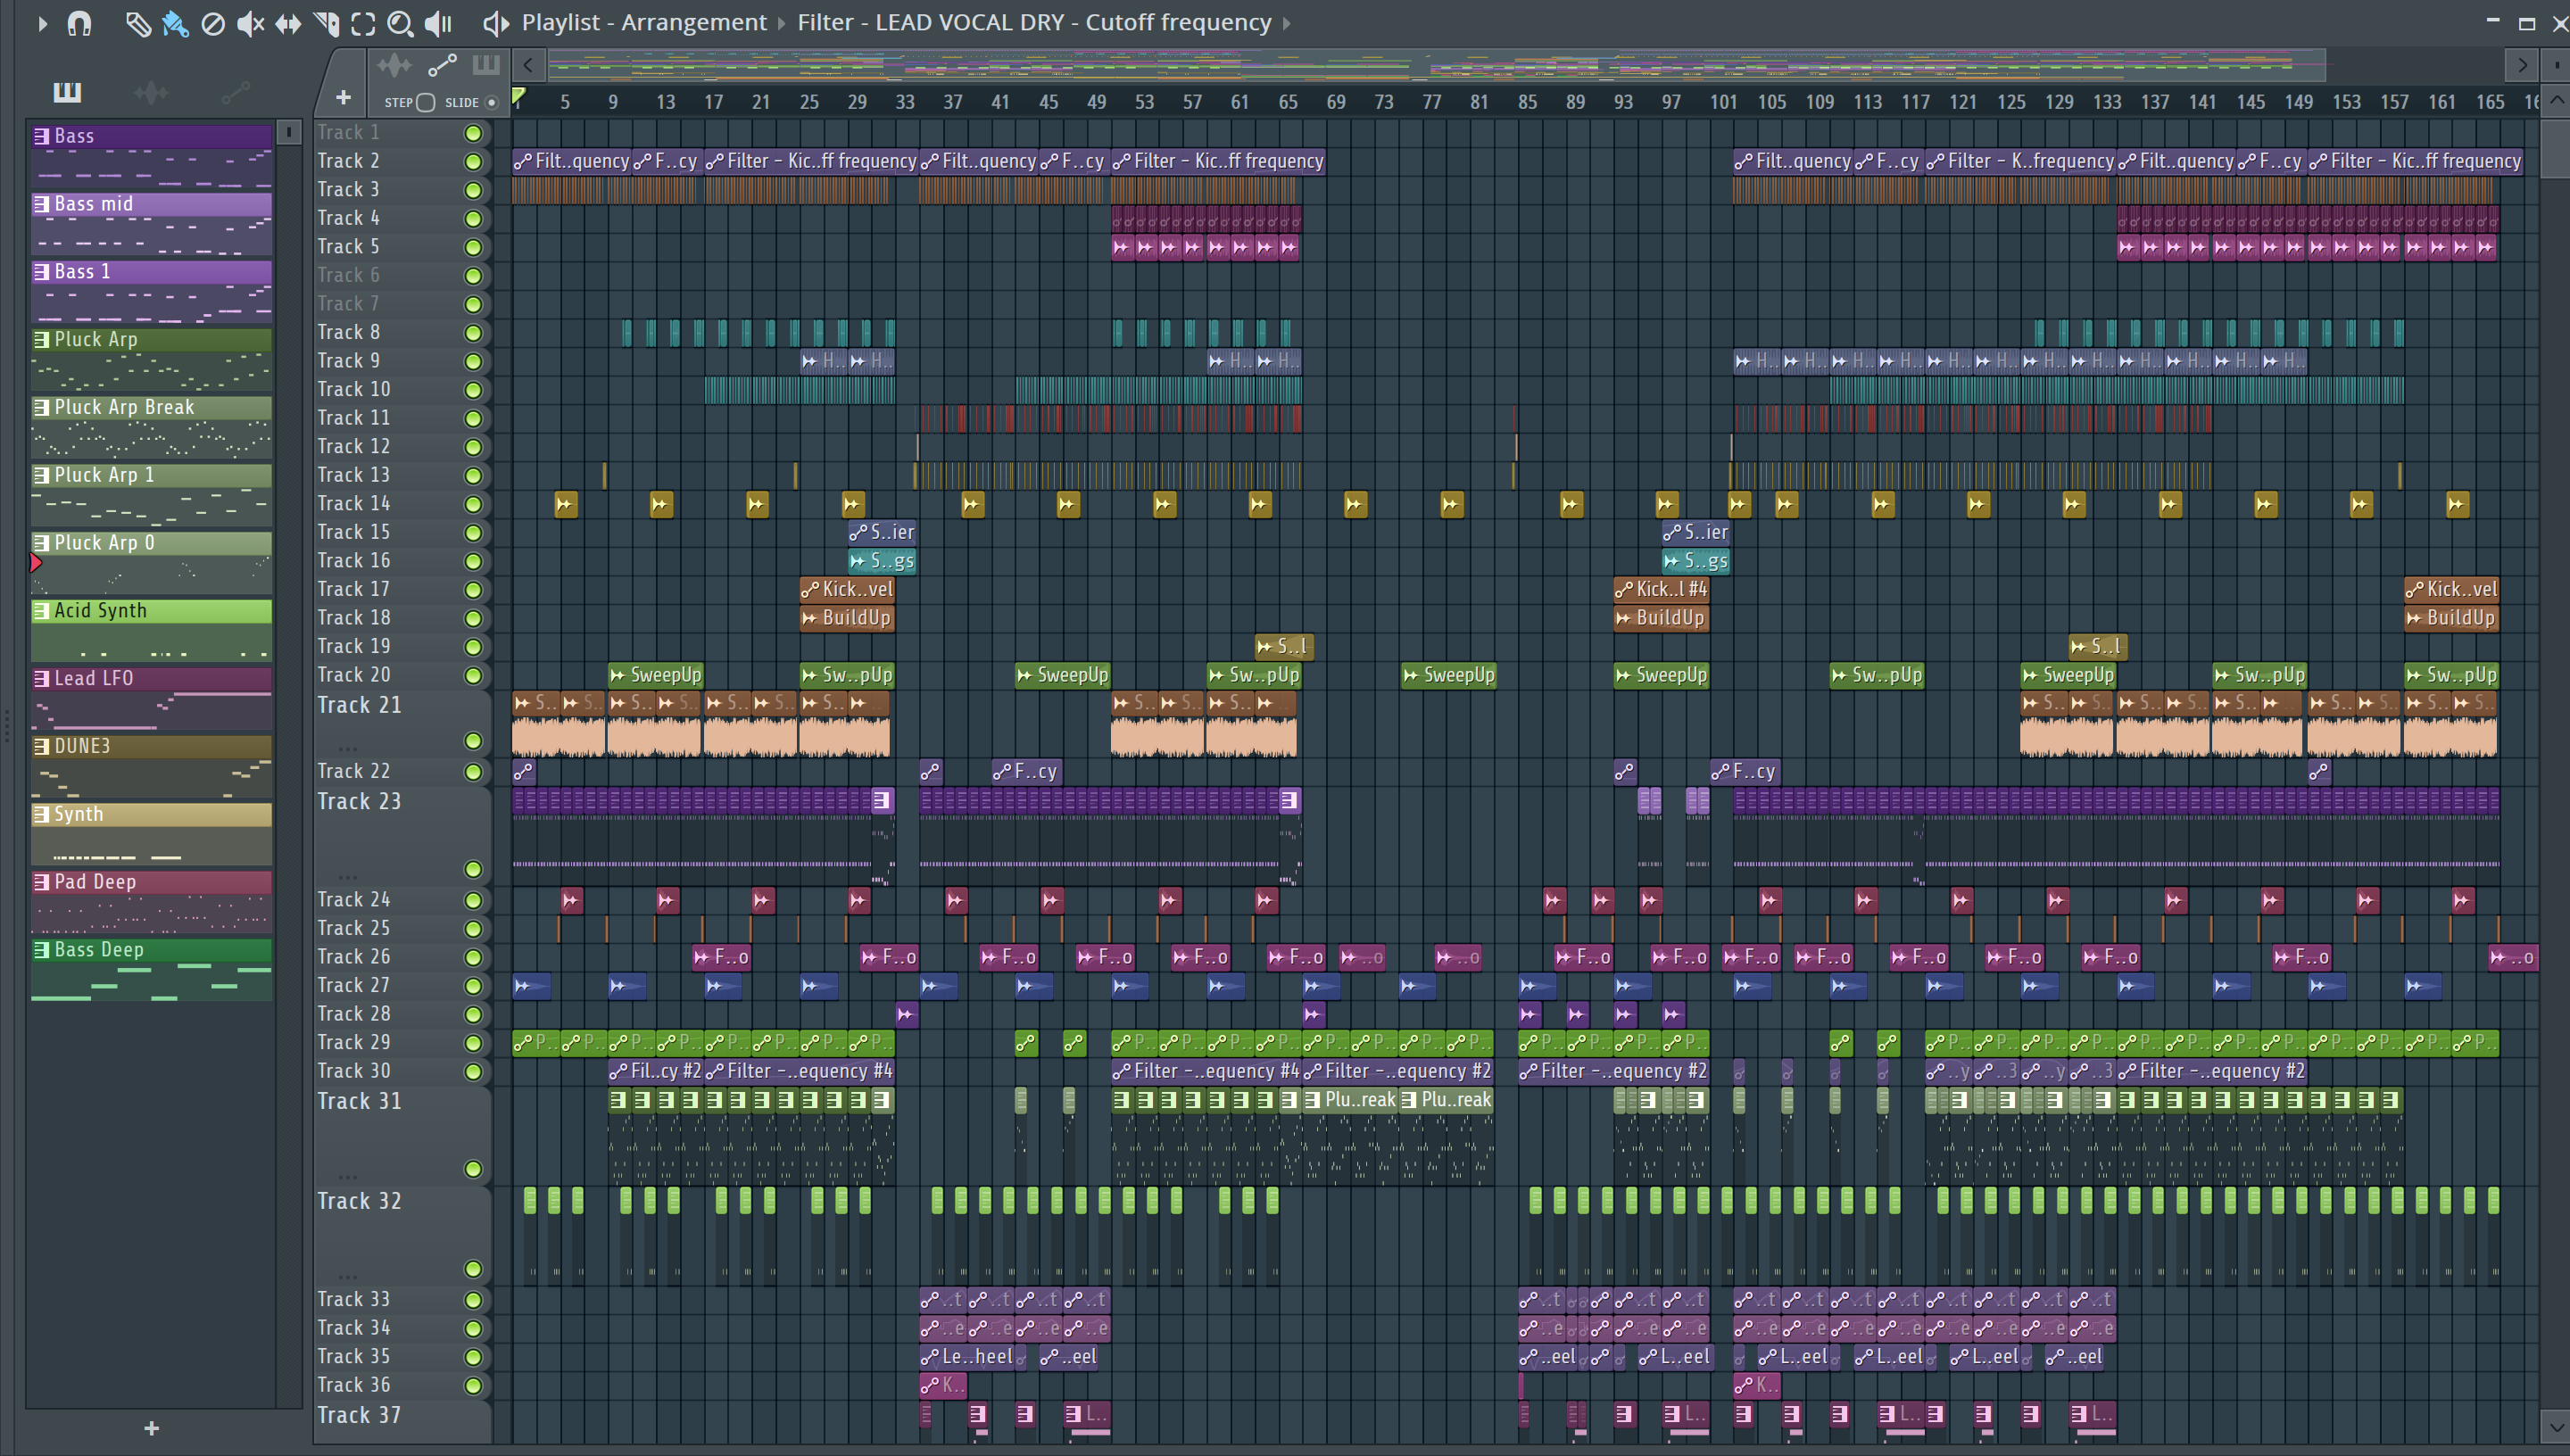Image resolution: width=2570 pixels, height=1456 pixels.
Task: Mute Track 21
Action: pos(473,741)
